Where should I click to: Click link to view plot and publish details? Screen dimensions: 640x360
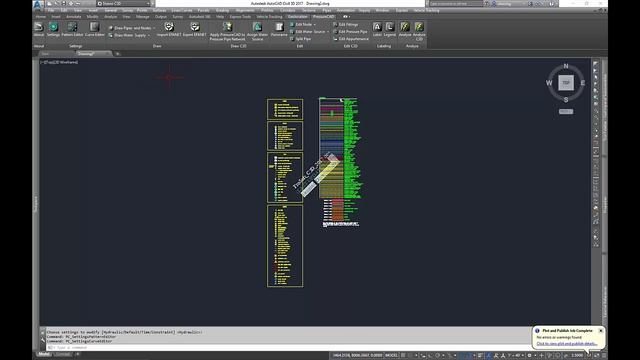coord(567,344)
